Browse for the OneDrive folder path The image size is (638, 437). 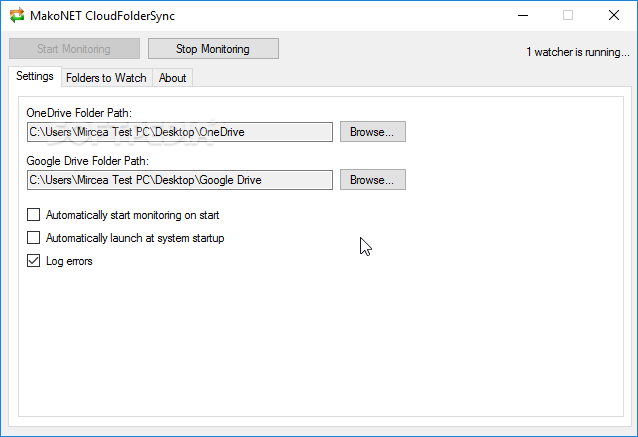click(373, 132)
